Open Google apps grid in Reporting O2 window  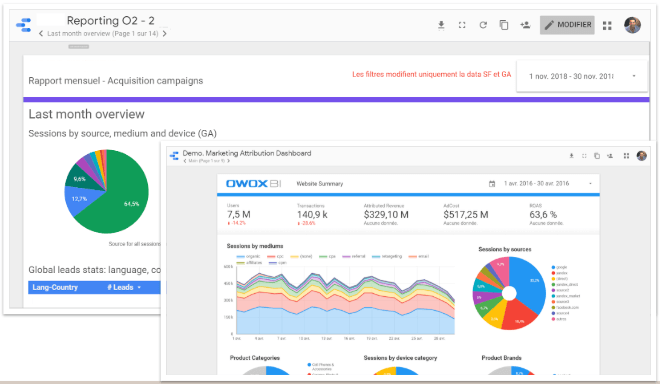[607, 26]
